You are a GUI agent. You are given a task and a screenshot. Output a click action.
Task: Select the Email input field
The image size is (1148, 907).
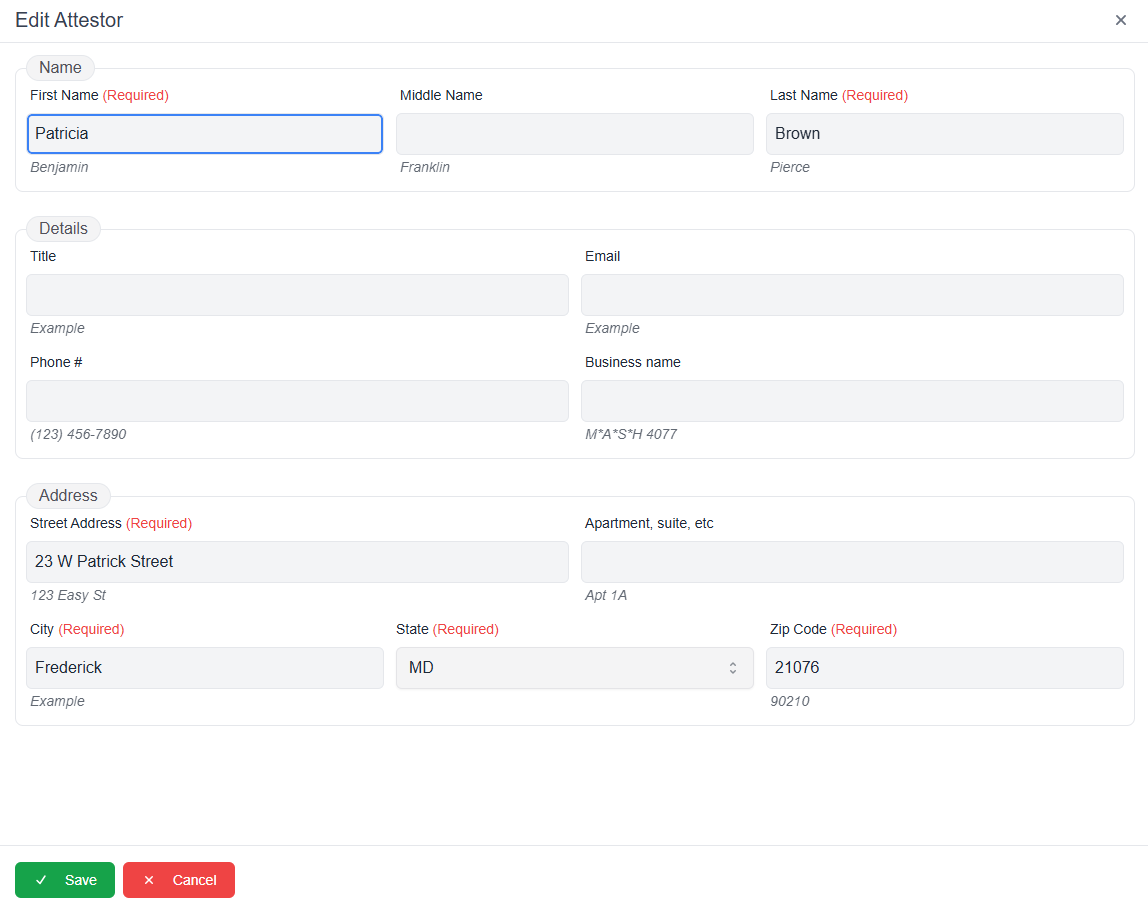pos(852,295)
